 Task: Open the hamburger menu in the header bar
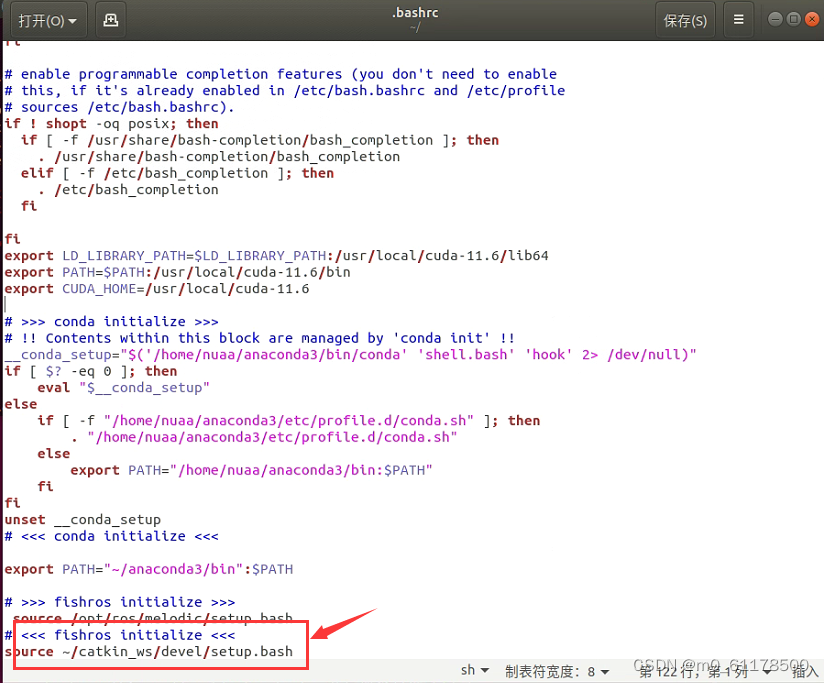738,19
